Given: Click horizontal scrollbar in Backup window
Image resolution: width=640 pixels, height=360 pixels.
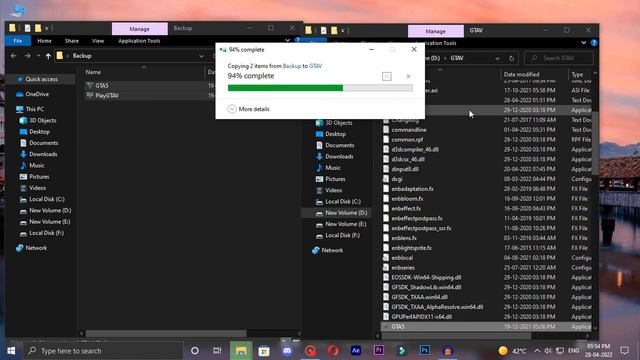Looking at the screenshot, I should (166, 333).
